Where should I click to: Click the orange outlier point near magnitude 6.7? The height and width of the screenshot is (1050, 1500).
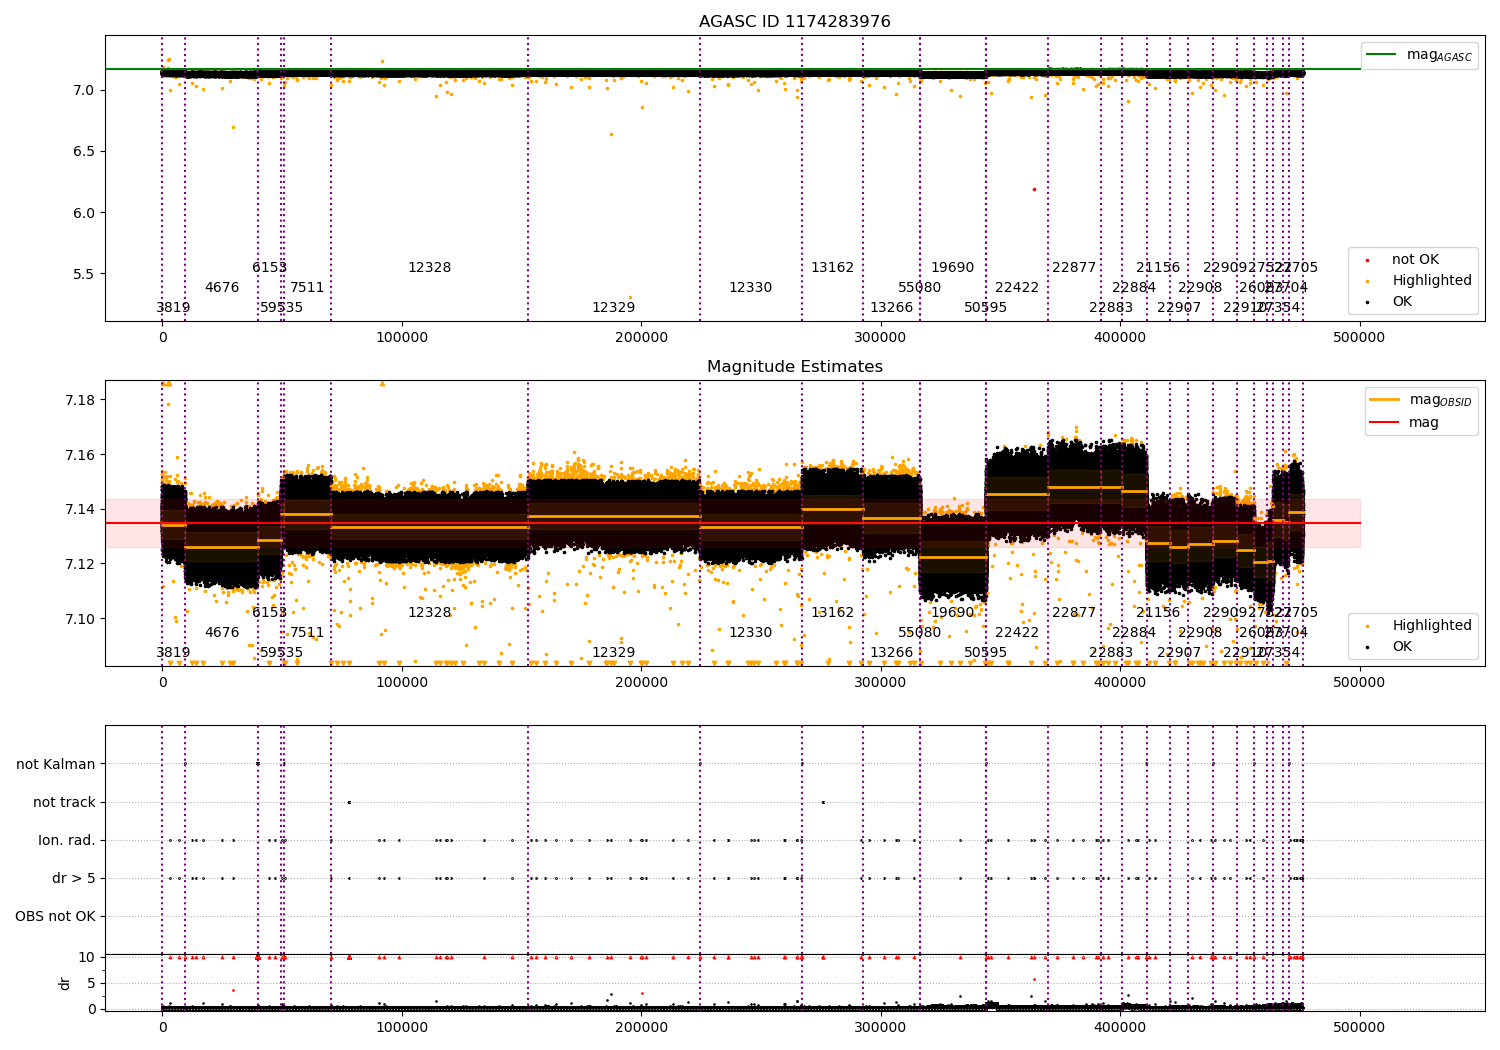tap(233, 127)
